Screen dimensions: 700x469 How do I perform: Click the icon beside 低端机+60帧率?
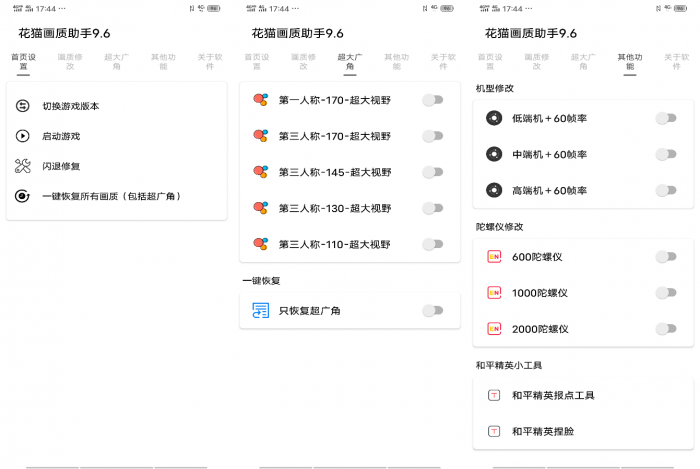pos(493,118)
